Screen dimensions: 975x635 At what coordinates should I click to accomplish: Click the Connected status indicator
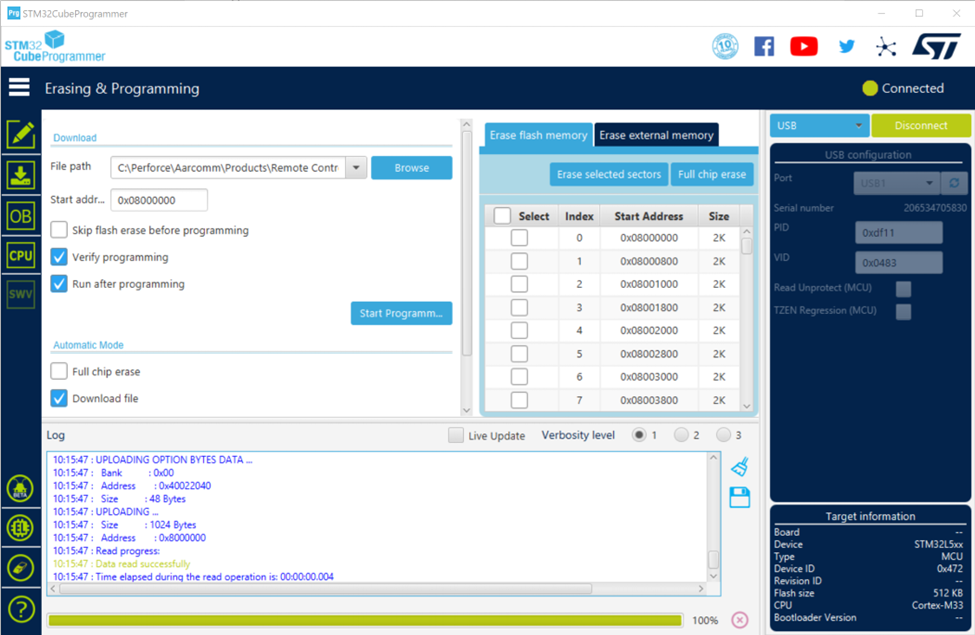coord(903,88)
